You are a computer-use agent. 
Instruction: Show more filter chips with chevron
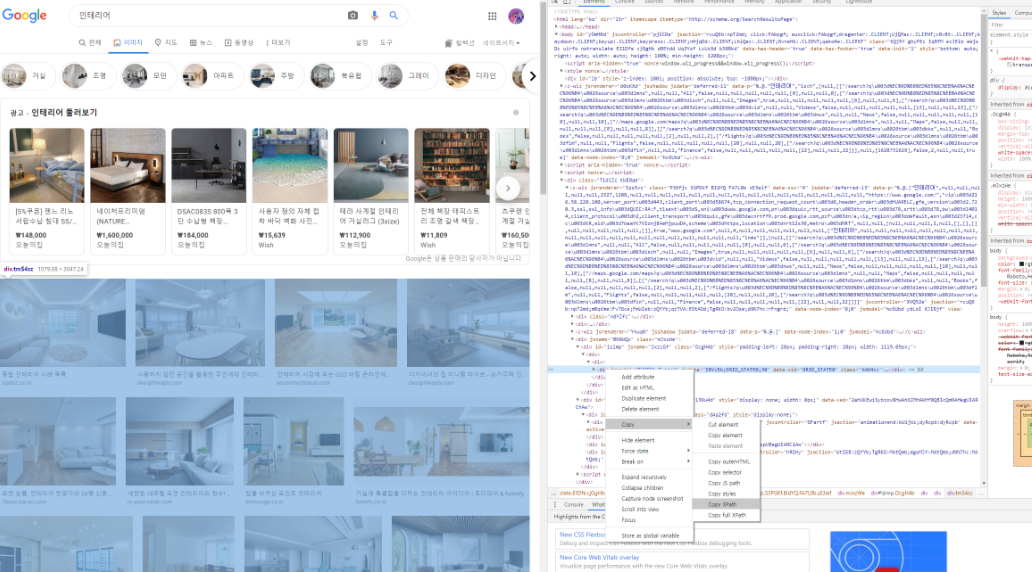pos(532,76)
